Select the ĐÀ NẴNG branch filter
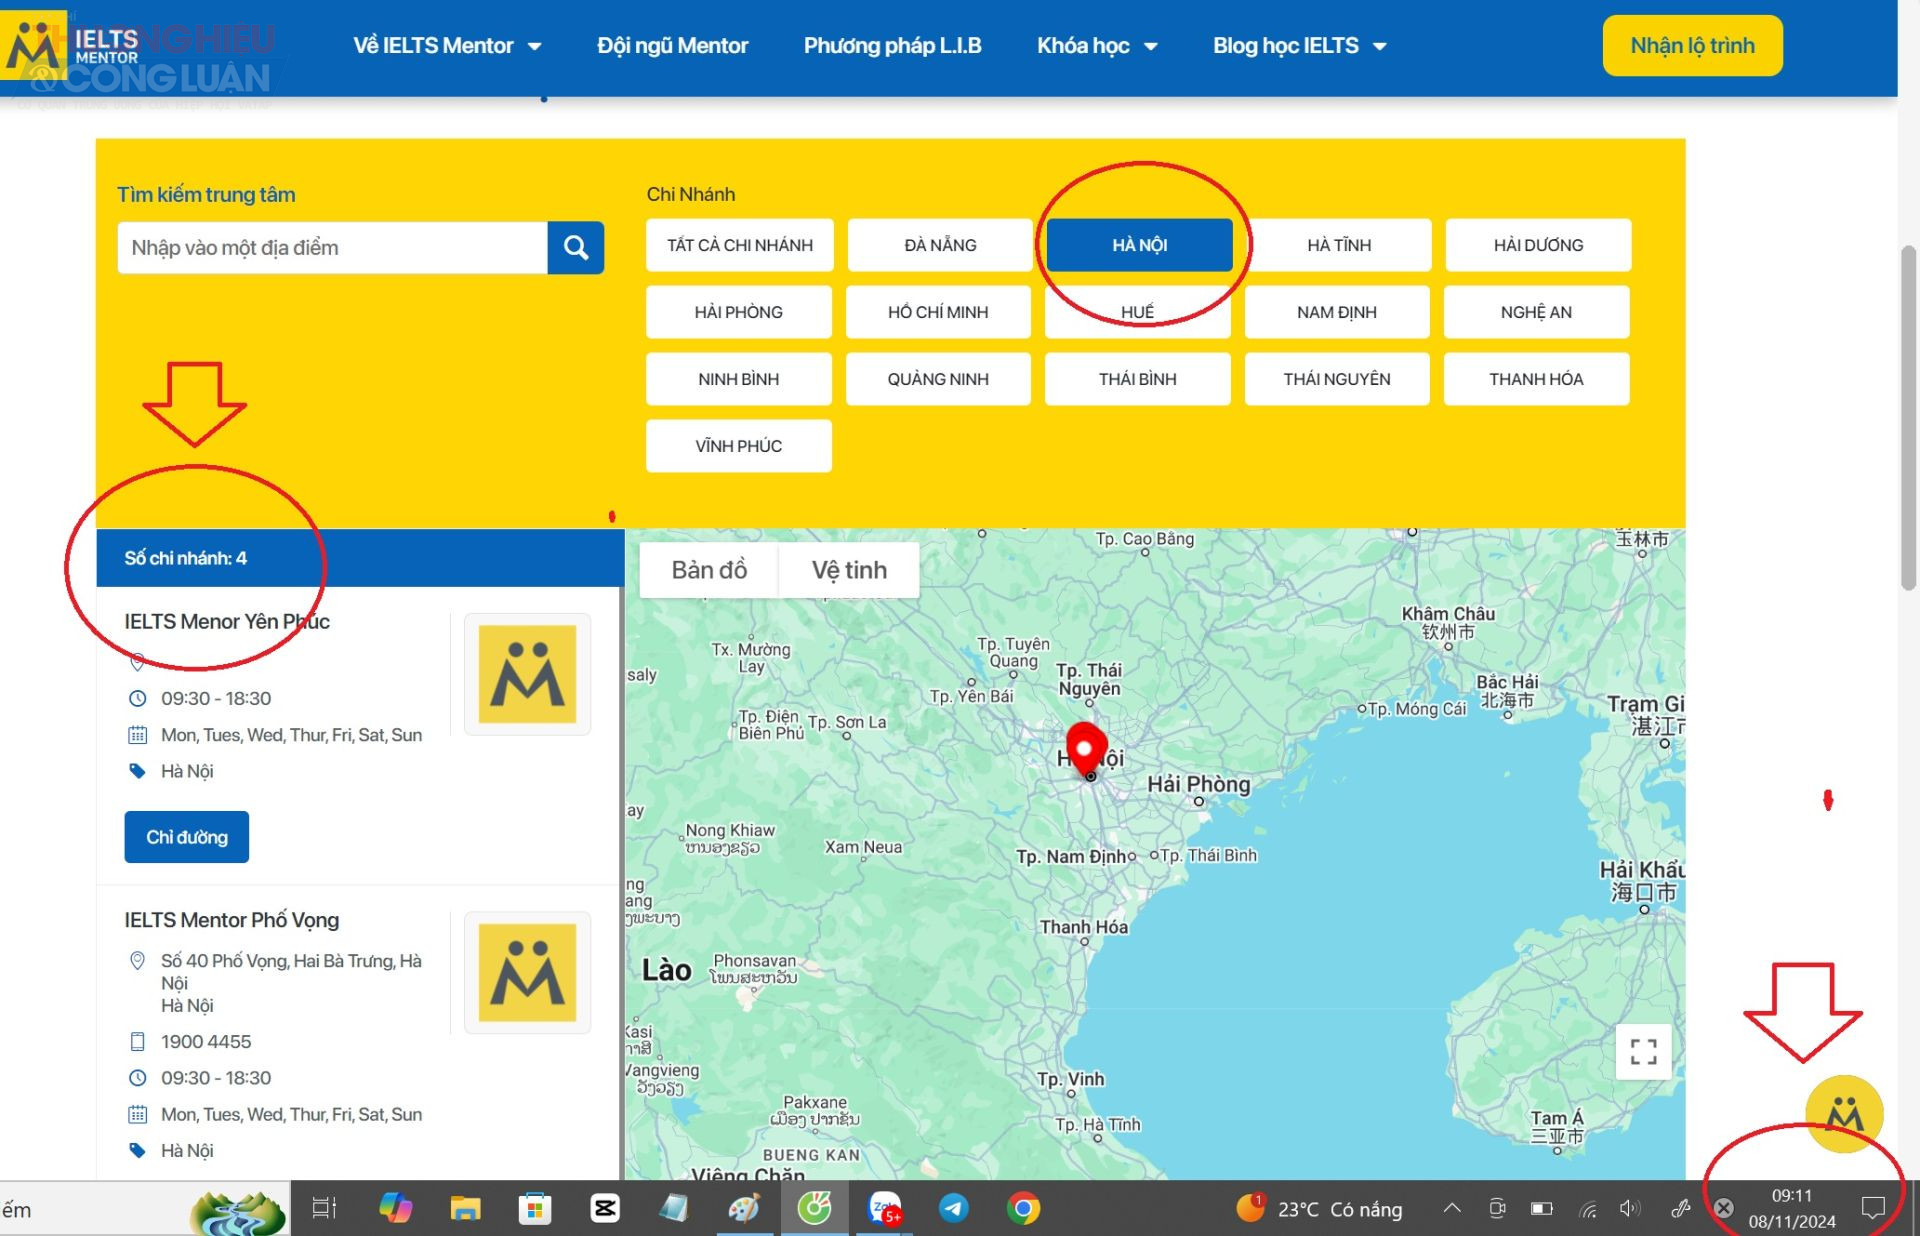This screenshot has width=1920, height=1236. coord(940,245)
